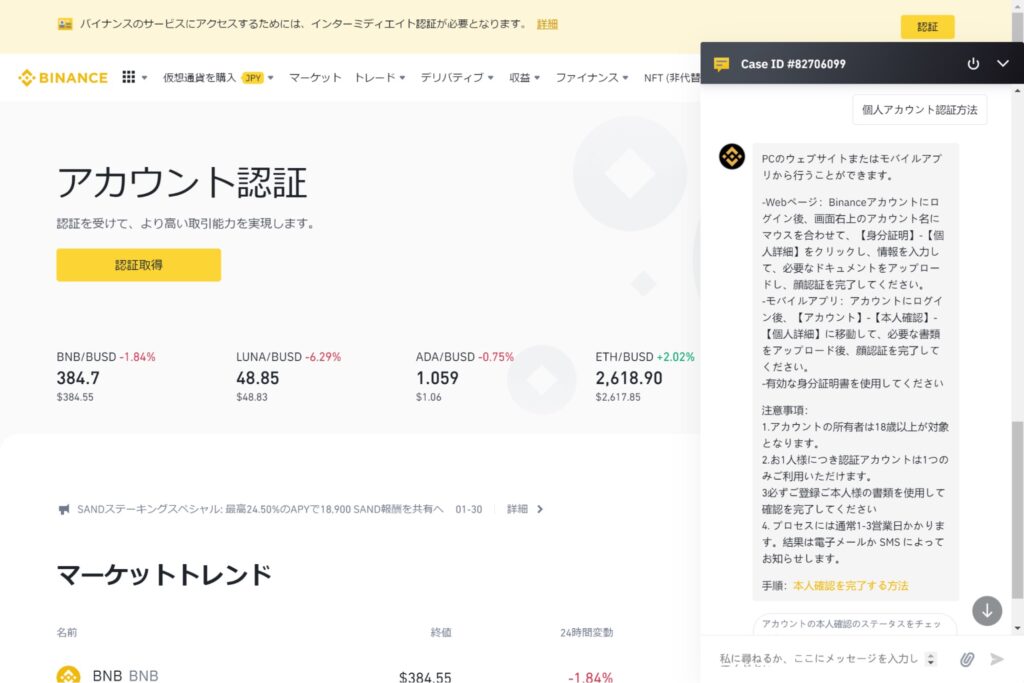Click the Case ID #82706099 title
This screenshot has height=683, width=1024.
click(793, 64)
